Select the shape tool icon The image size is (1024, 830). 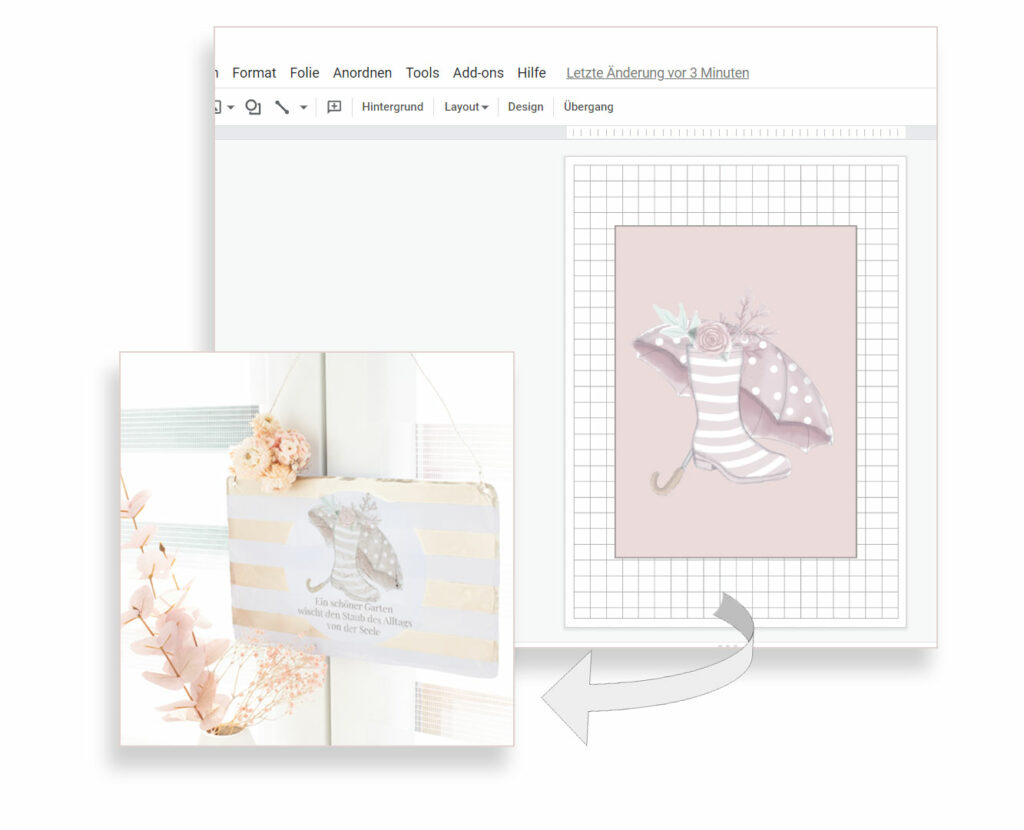coord(253,107)
